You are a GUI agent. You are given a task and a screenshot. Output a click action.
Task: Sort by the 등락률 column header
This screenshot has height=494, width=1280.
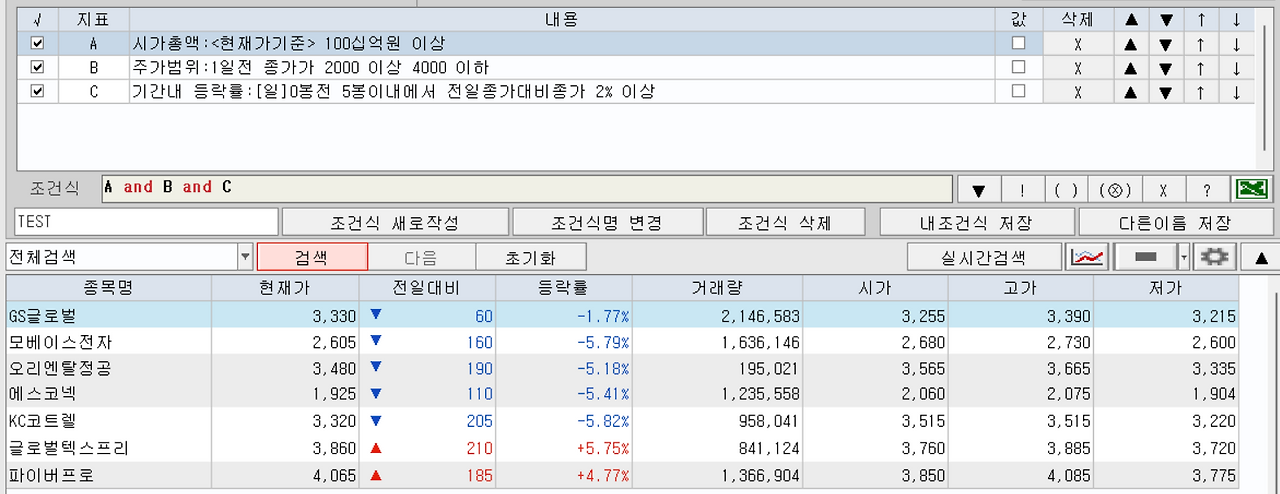click(x=565, y=288)
